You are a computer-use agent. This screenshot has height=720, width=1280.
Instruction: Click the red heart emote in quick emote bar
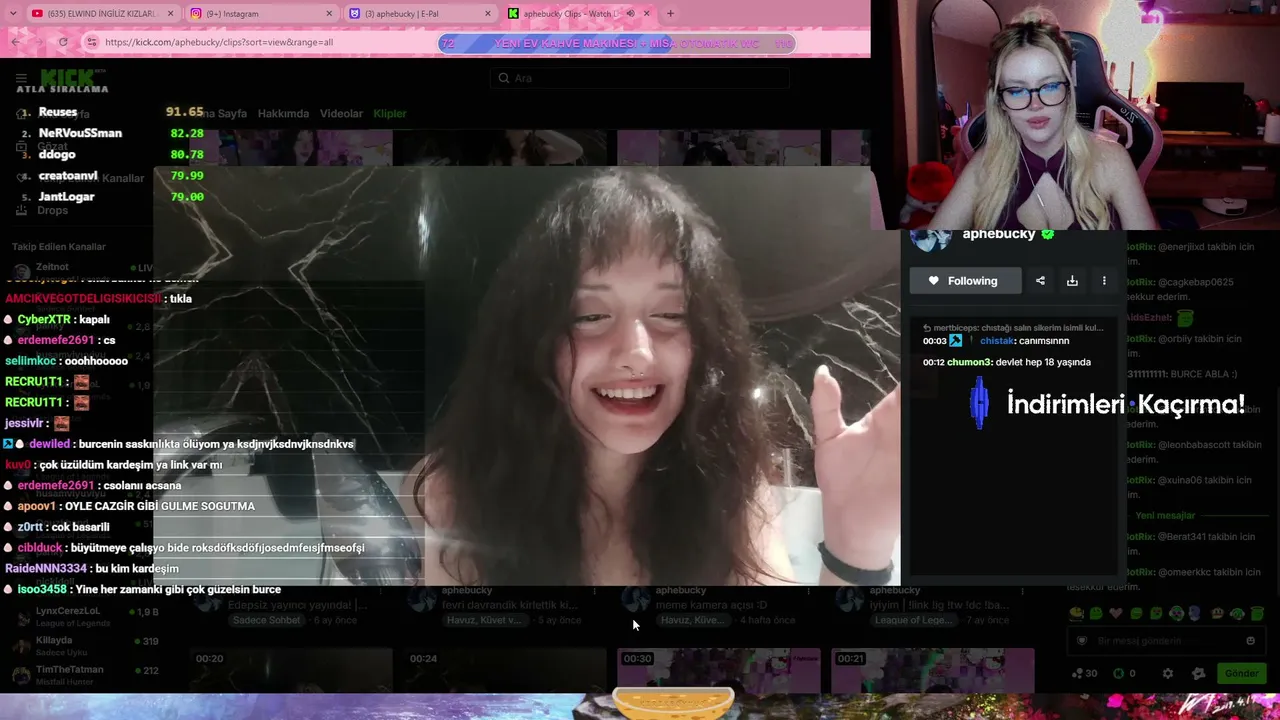(x=1117, y=614)
